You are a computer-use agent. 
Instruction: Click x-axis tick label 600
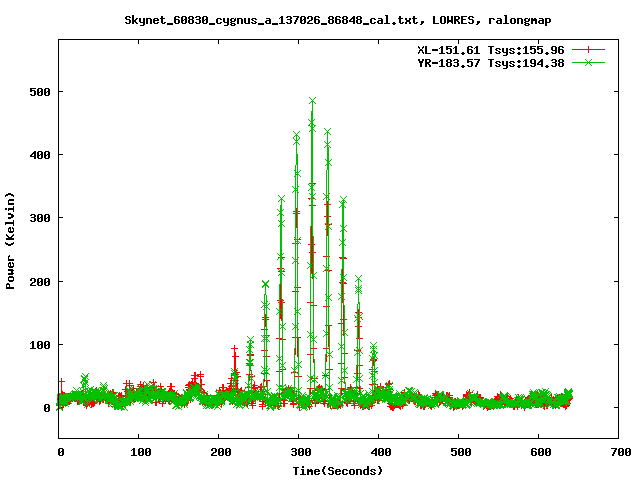pos(540,452)
